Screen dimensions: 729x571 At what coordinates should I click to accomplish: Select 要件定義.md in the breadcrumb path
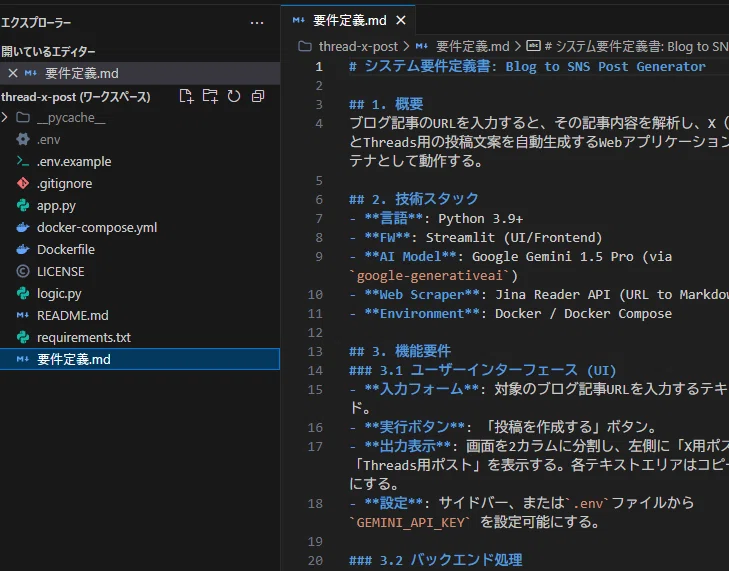click(472, 46)
